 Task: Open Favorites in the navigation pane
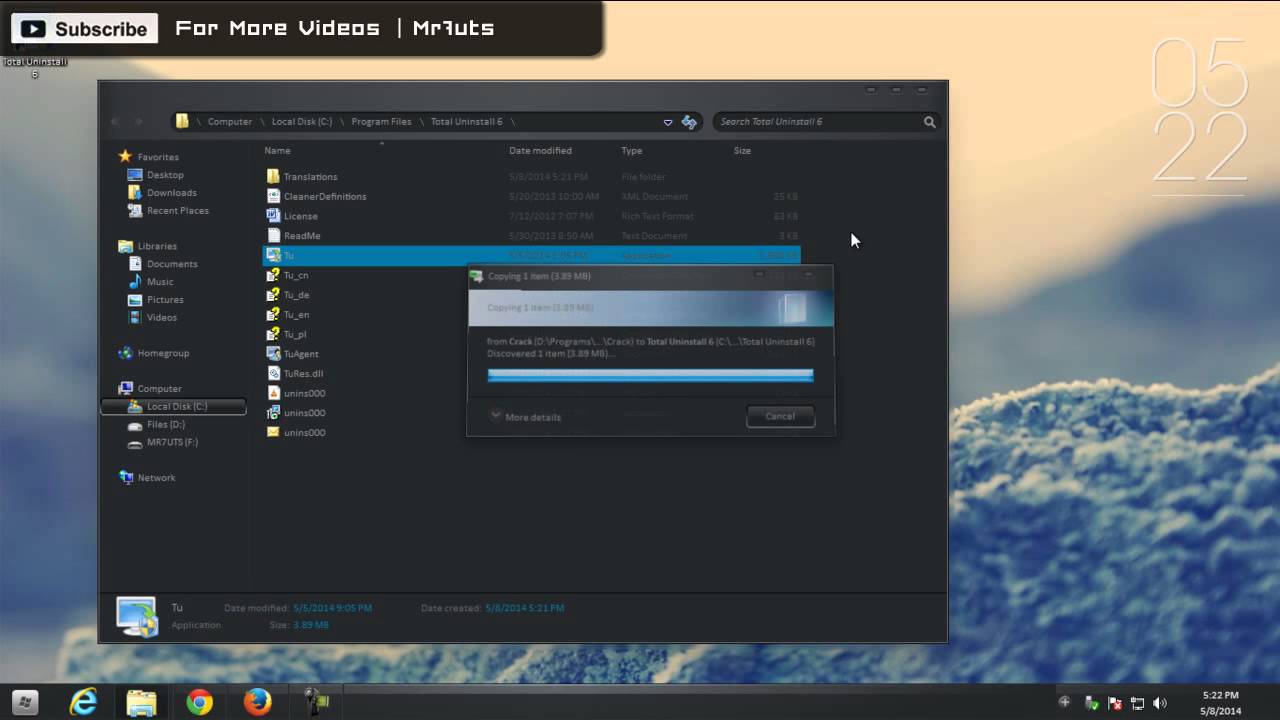point(148,157)
